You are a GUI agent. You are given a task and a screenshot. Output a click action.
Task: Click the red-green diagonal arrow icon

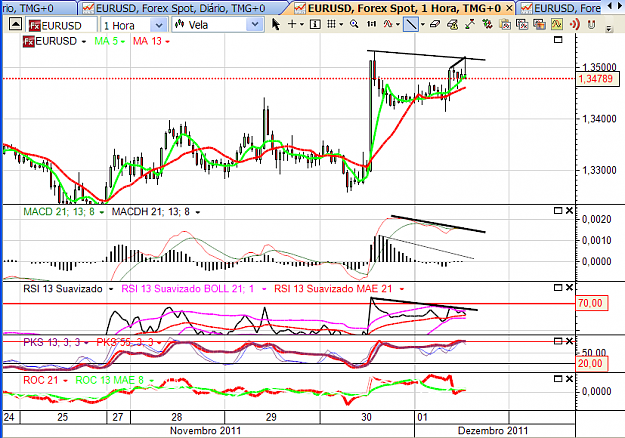(470, 25)
